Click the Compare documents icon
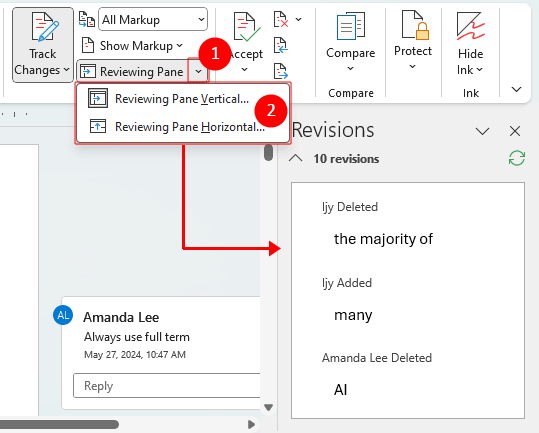Screen dimensions: 539x433 351,27
